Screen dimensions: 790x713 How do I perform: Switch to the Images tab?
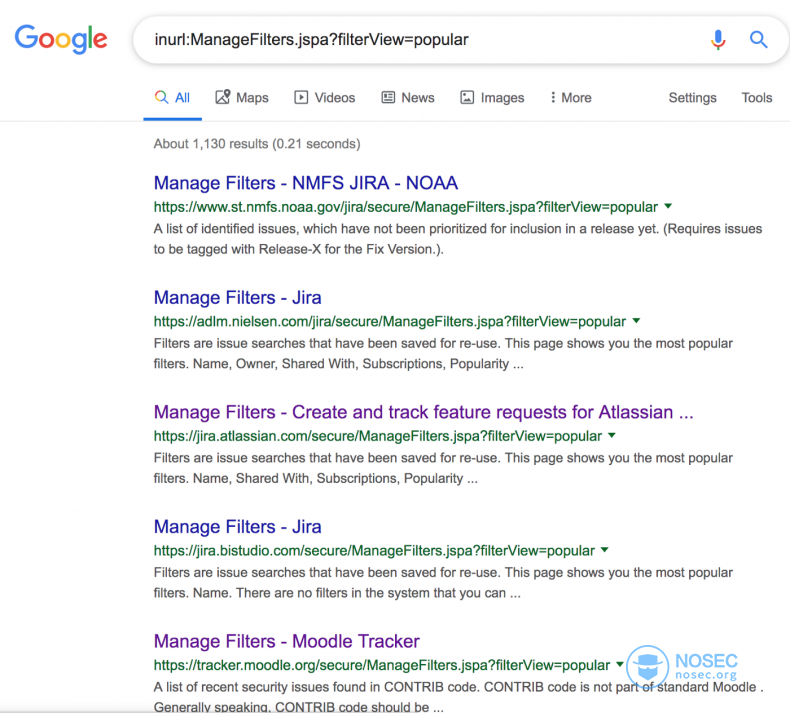point(492,98)
